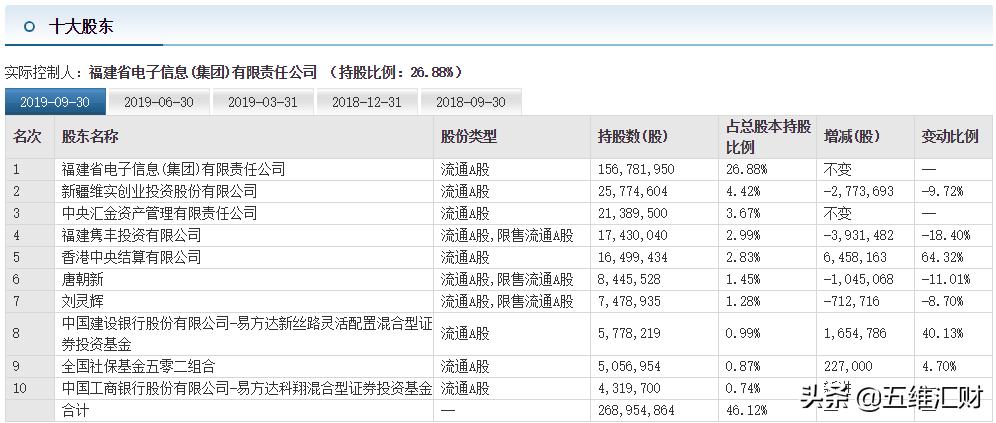This screenshot has height=423, width=996.
Task: Select shareholder 新疆维实创业投资股份有限公司
Action: tap(159, 191)
